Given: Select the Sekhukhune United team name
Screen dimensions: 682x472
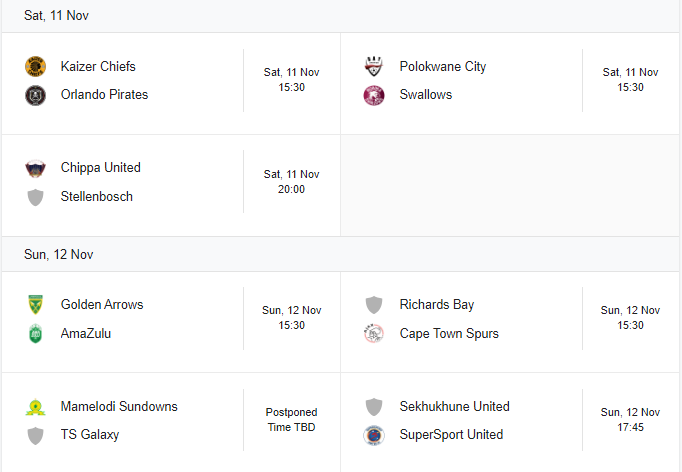Looking at the screenshot, I should [x=455, y=406].
